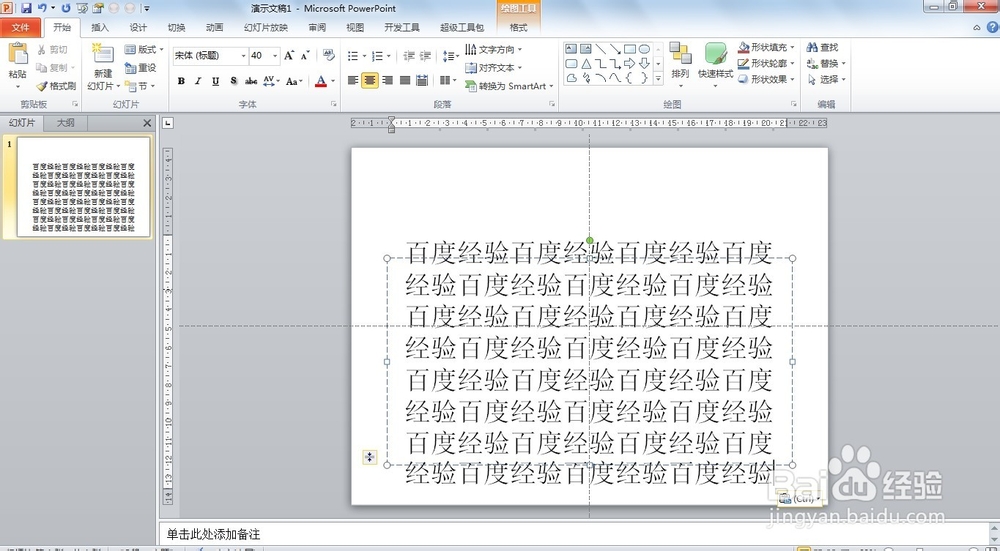Switch to the Outline (大纲) pane tab
Viewport: 1000px width, 551px height.
click(x=66, y=123)
